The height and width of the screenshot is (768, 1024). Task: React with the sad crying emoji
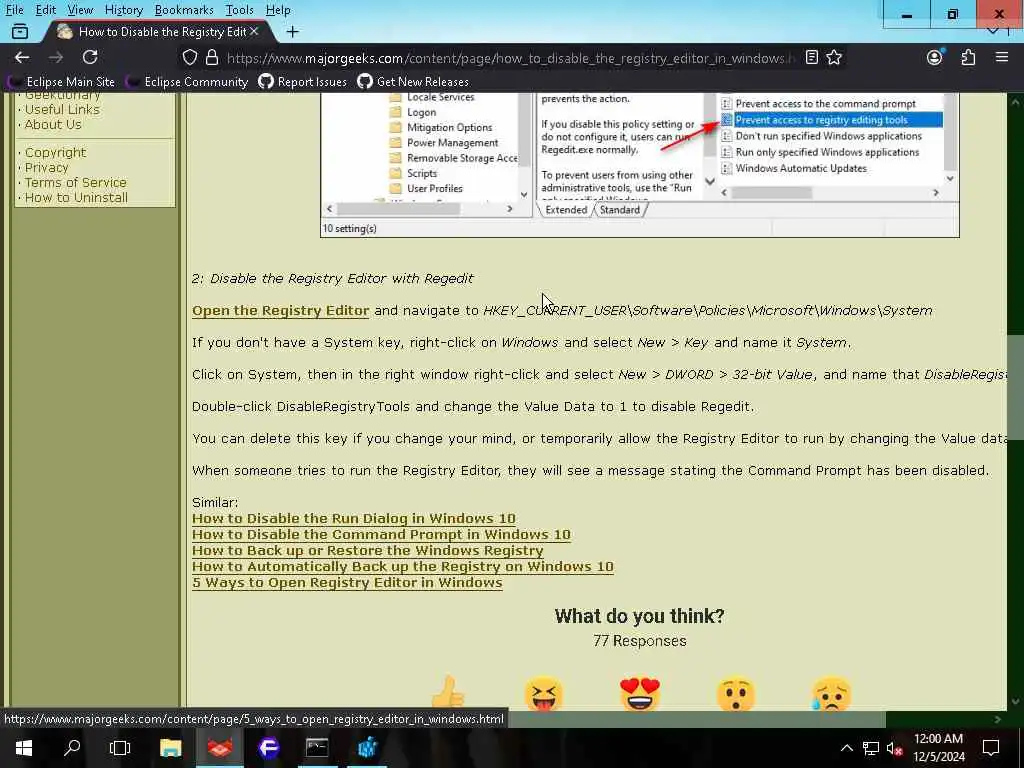pyautogui.click(x=831, y=694)
